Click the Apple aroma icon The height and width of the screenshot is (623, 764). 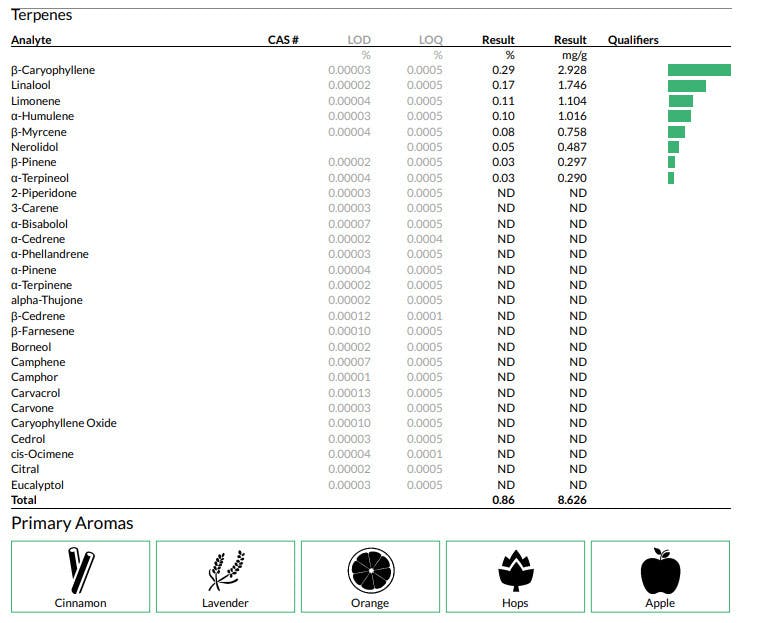click(660, 570)
